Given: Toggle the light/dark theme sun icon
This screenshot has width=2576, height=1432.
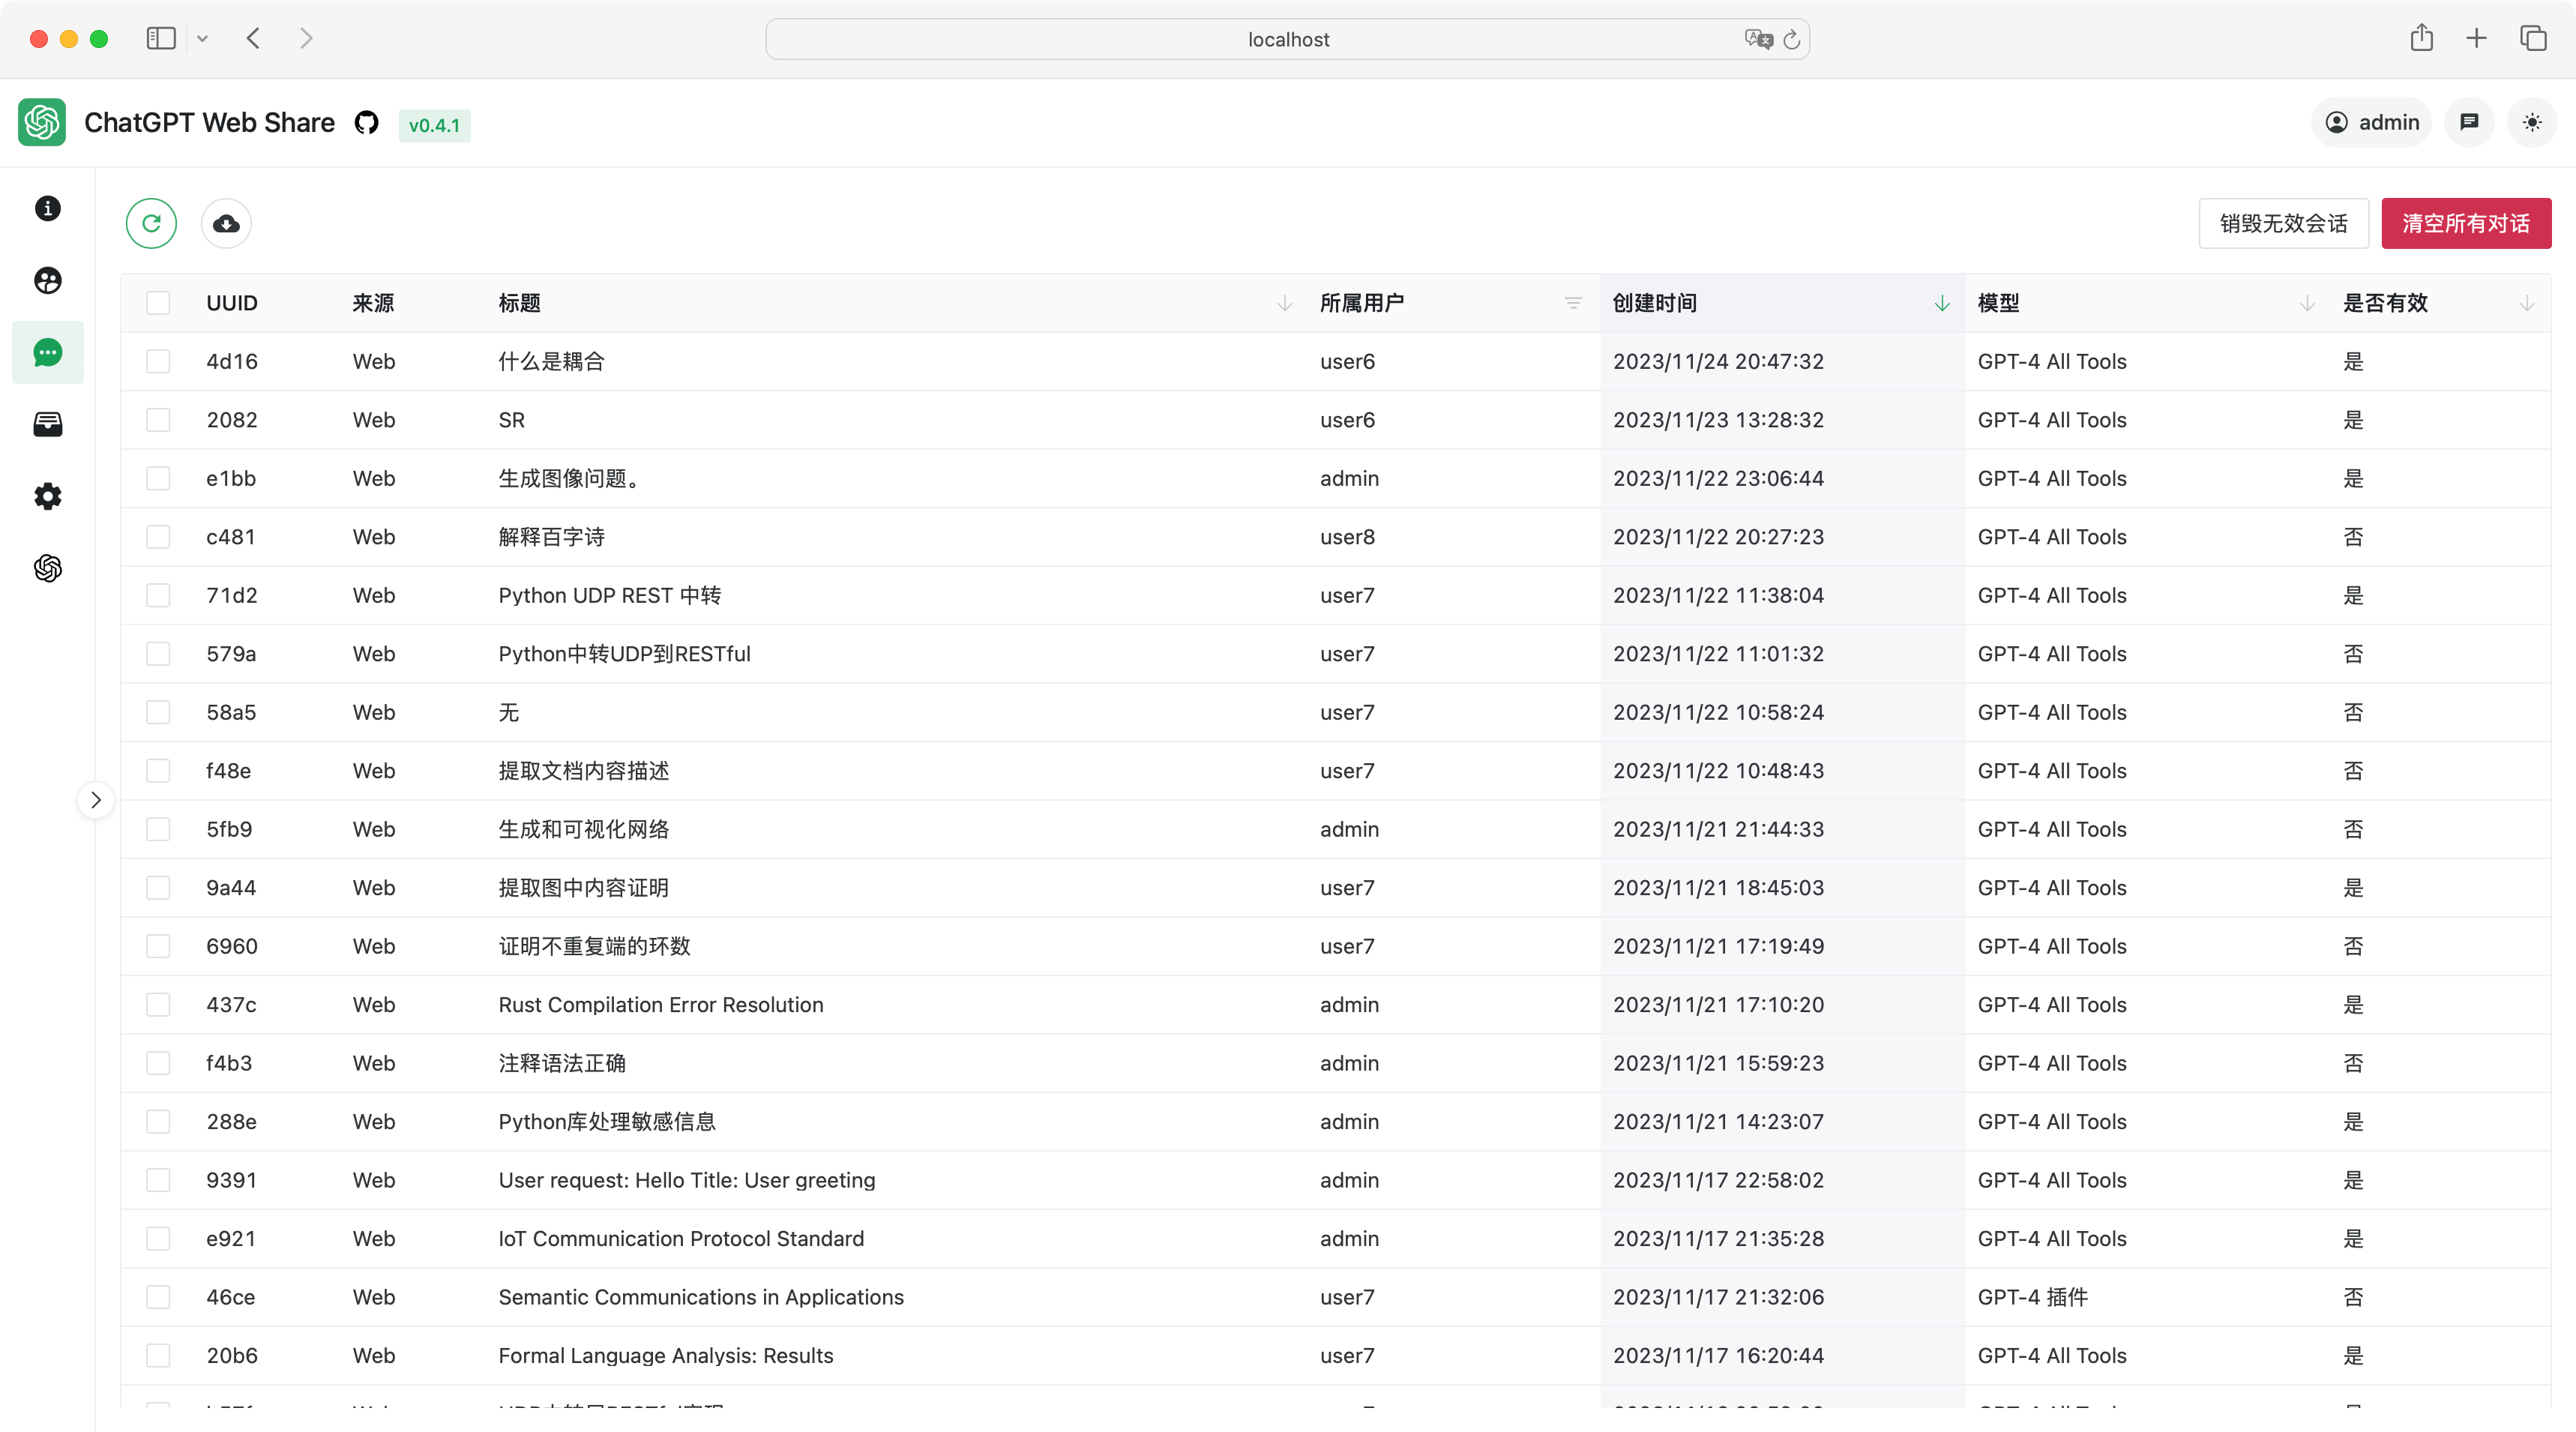Looking at the screenshot, I should point(2532,122).
